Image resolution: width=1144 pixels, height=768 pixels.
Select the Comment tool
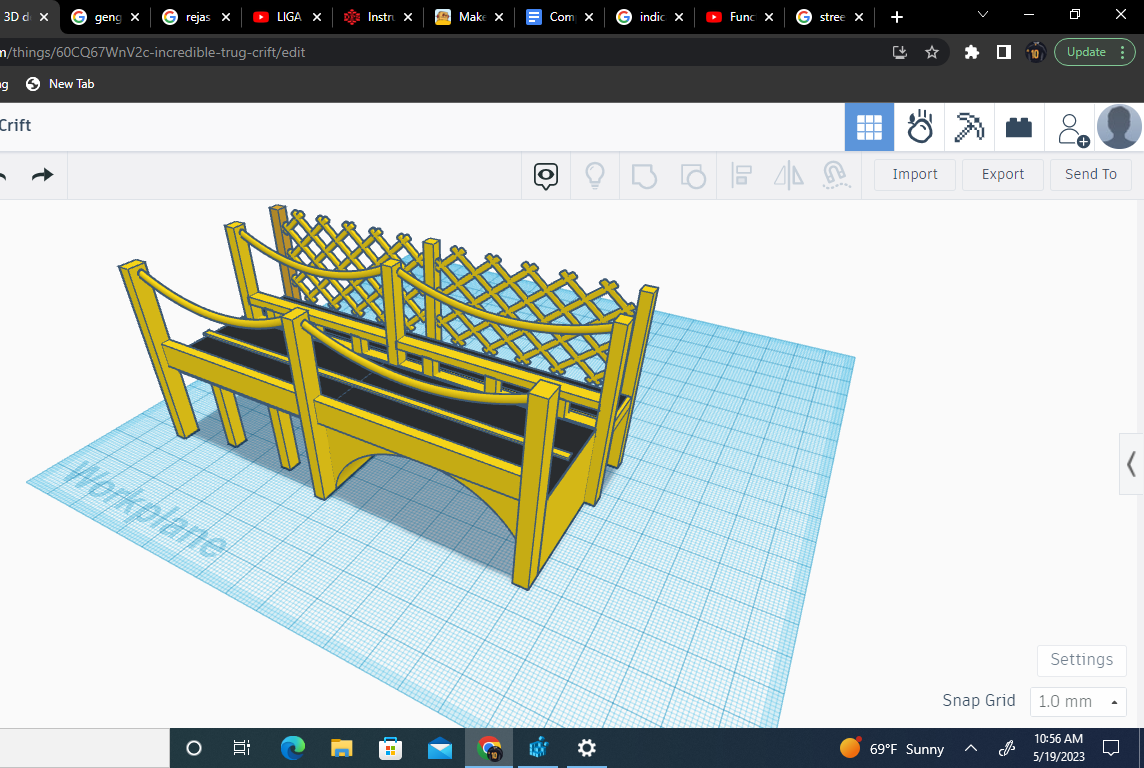point(545,174)
